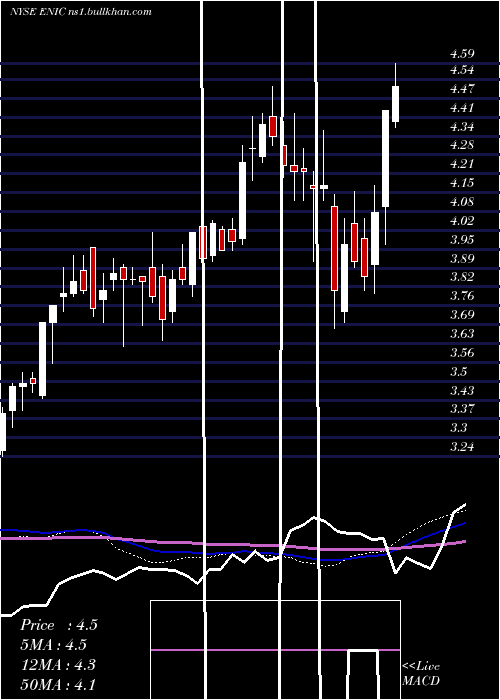Click the 4.28 price axis label
The width and height of the screenshot is (500, 700).
pyautogui.click(x=462, y=145)
